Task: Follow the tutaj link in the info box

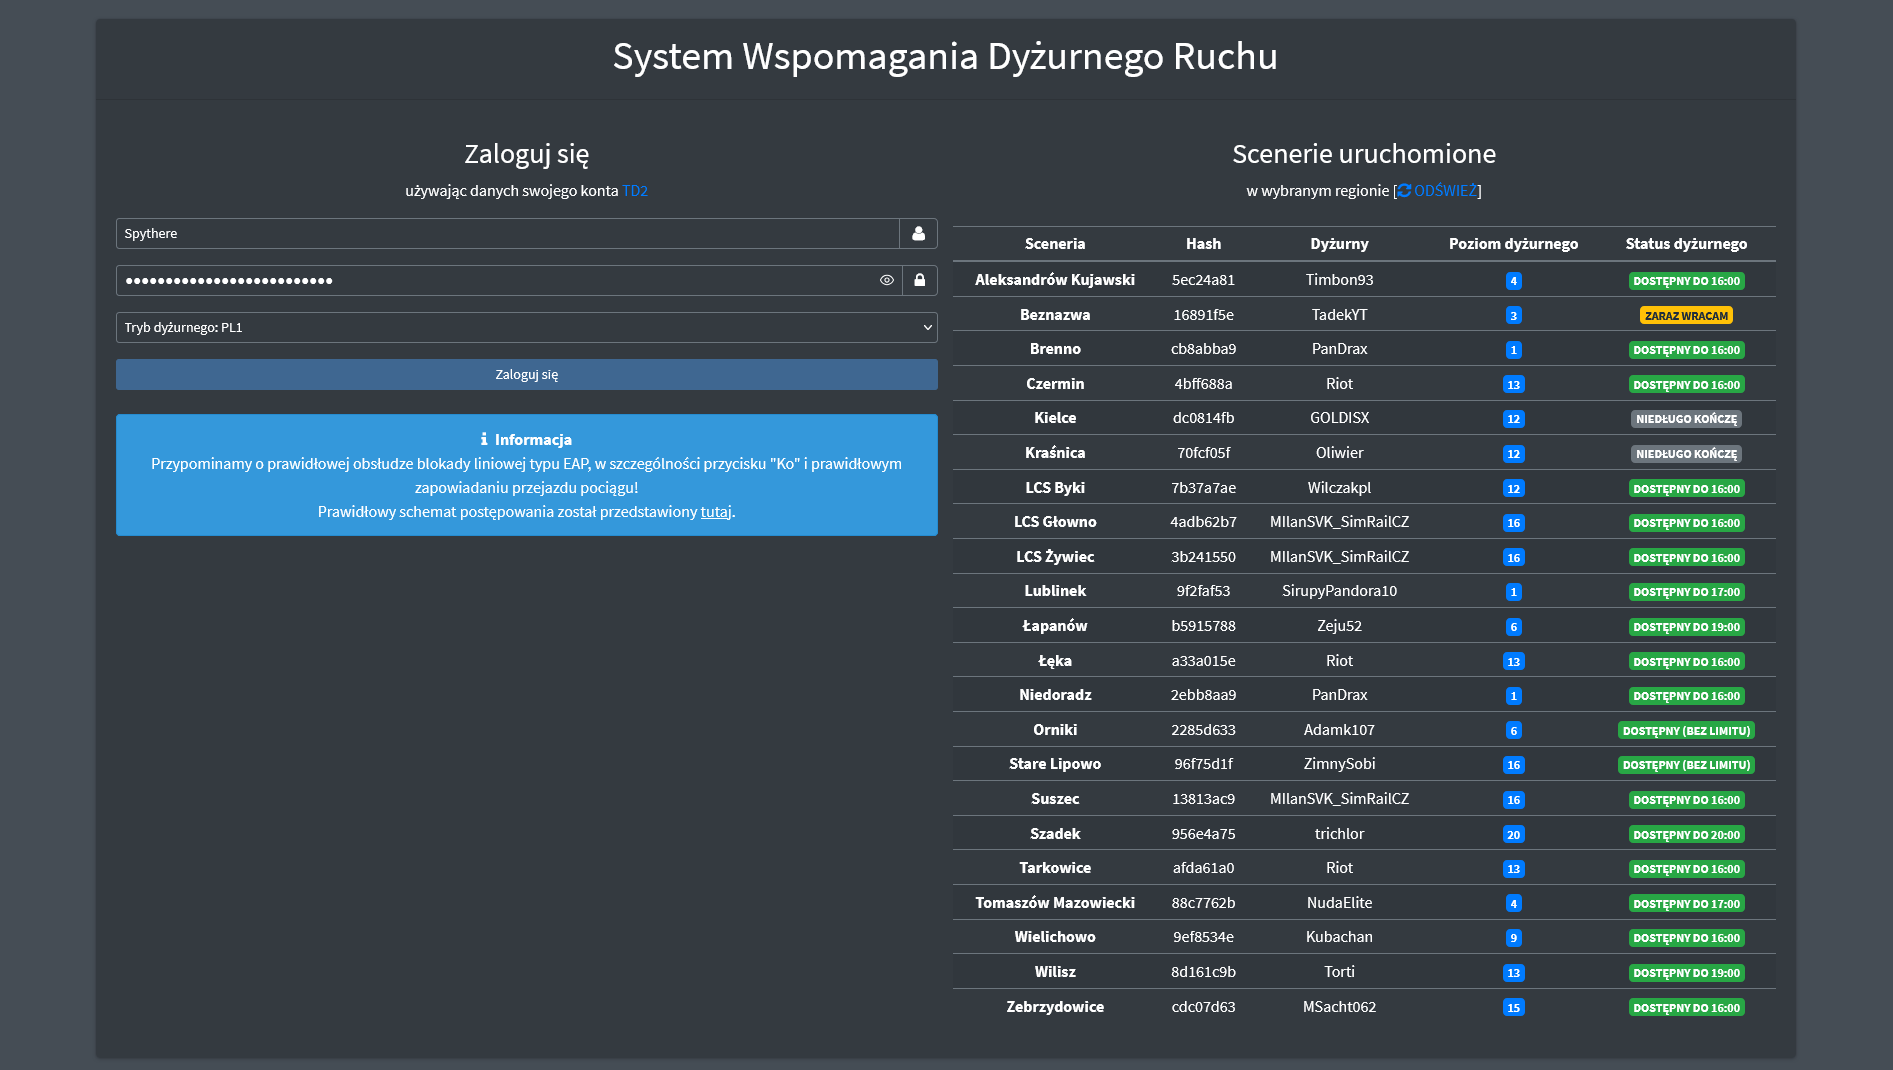Action: 715,512
